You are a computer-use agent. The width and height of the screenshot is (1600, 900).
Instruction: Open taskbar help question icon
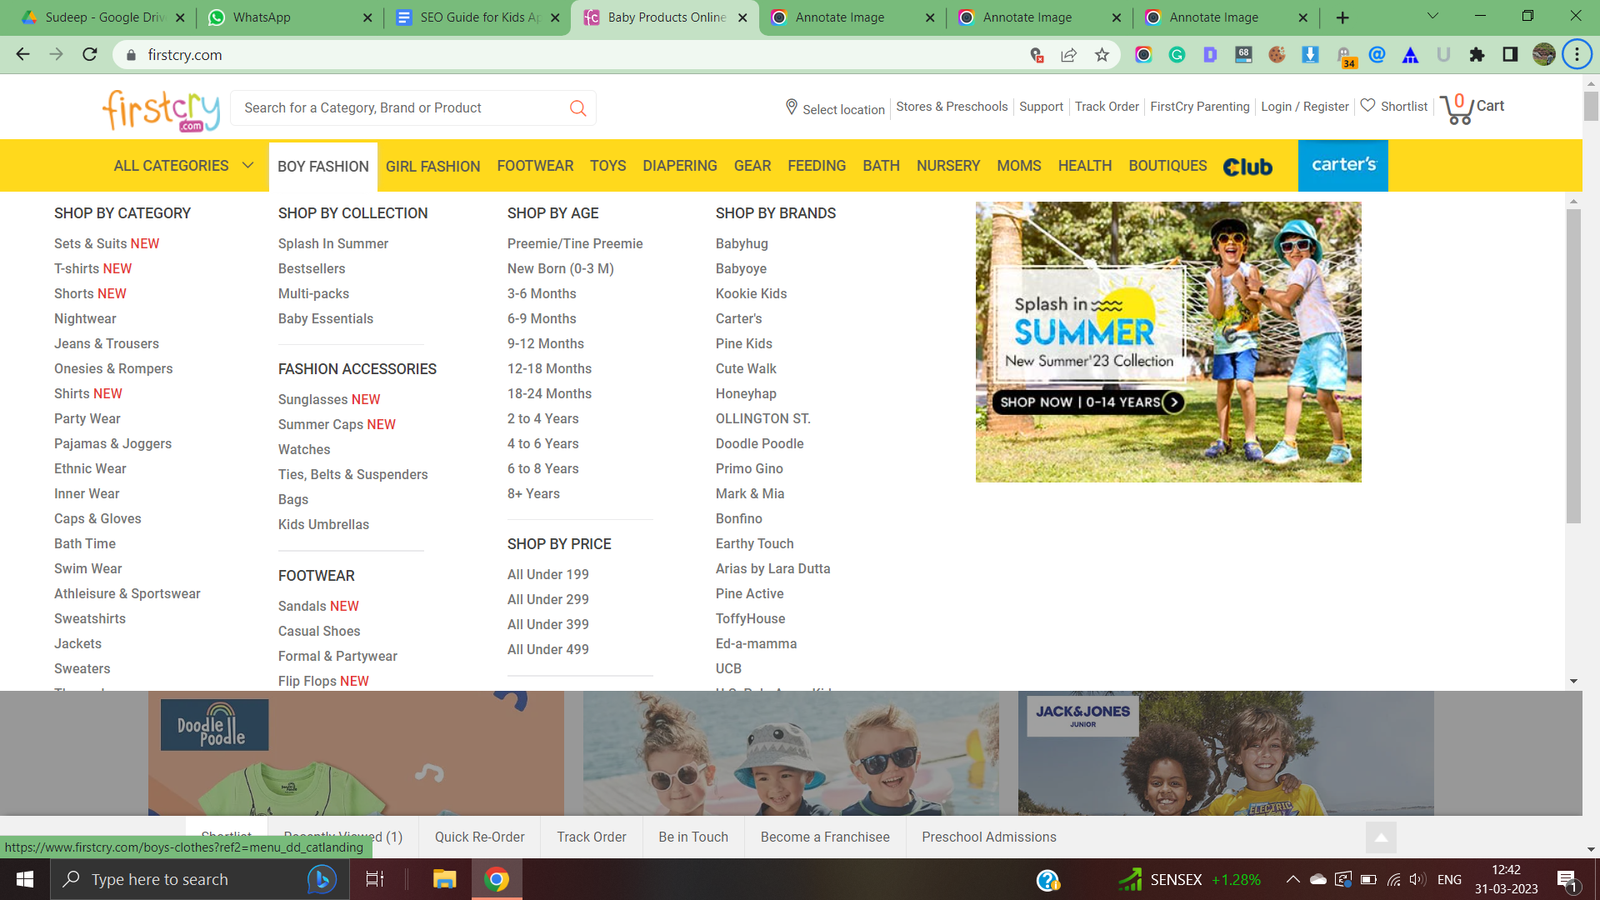point(1048,880)
